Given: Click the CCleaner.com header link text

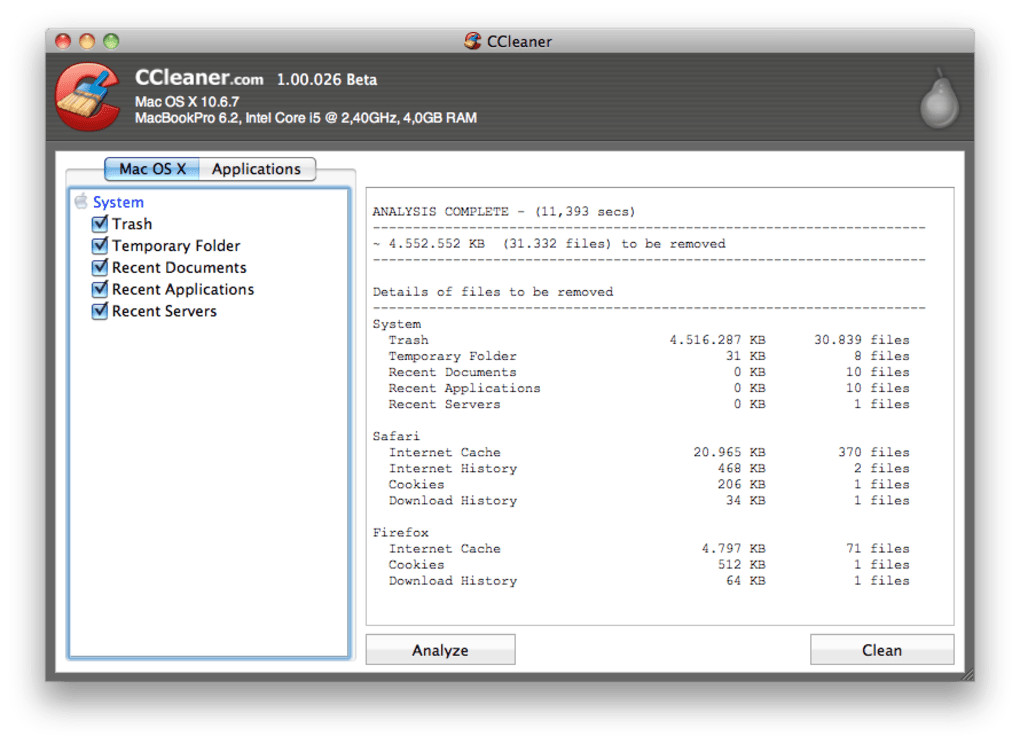Looking at the screenshot, I should click(x=199, y=78).
